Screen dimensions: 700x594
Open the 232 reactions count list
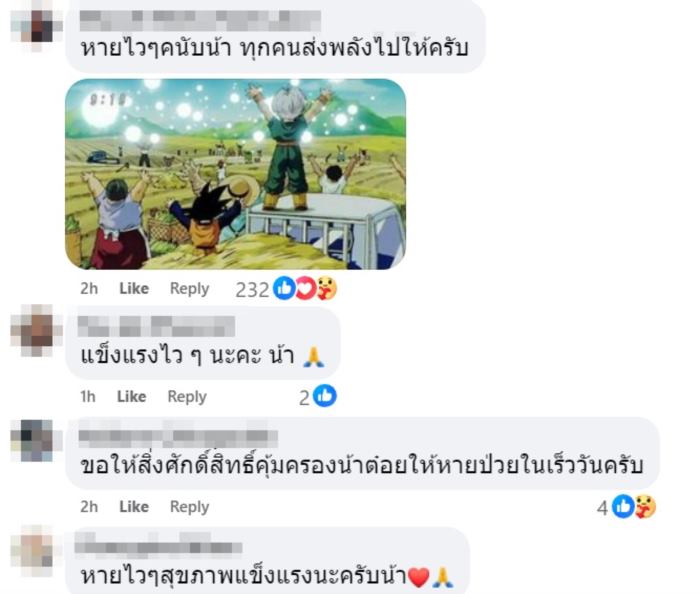click(252, 290)
